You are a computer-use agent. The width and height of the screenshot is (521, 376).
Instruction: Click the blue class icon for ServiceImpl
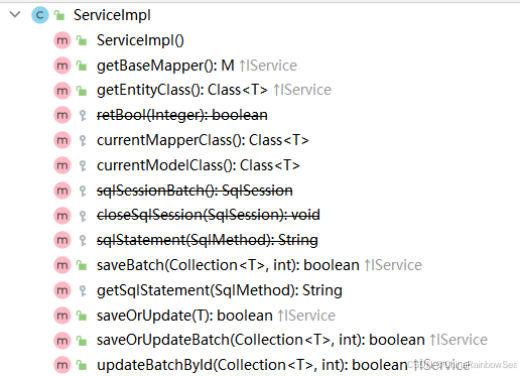(40, 15)
